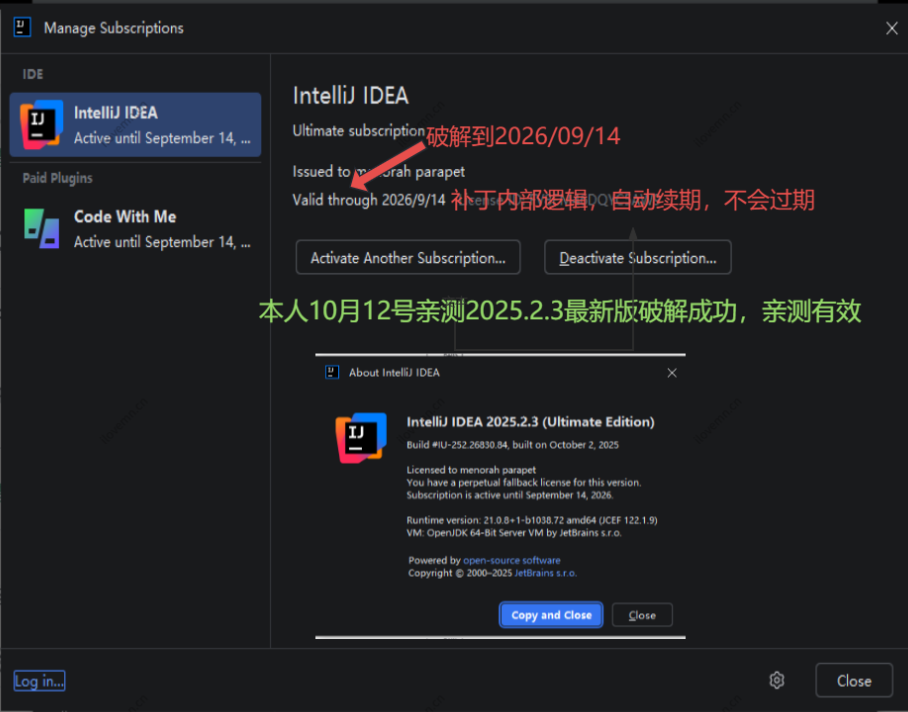Select the IntelliJ IDEA subscription entry

point(135,124)
